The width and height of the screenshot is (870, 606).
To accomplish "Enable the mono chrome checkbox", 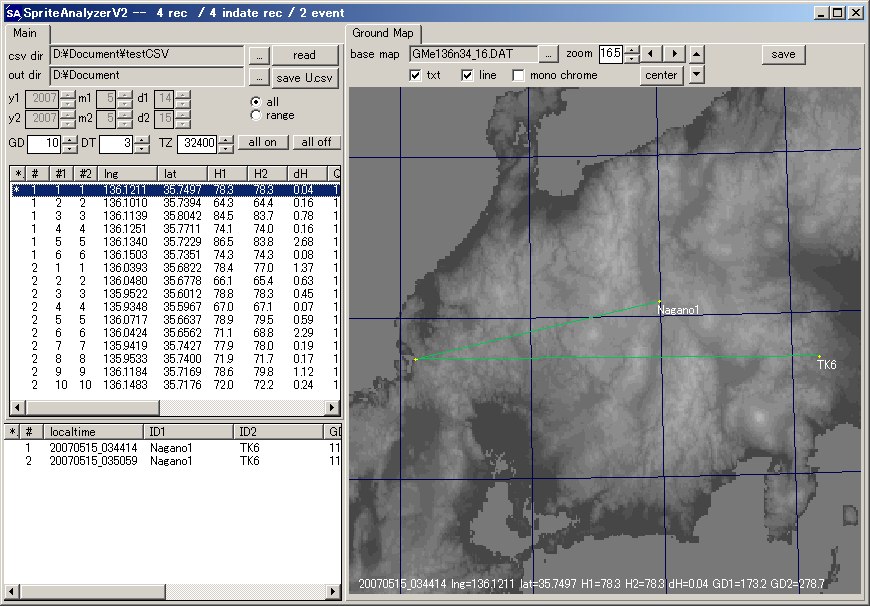I will (x=518, y=75).
